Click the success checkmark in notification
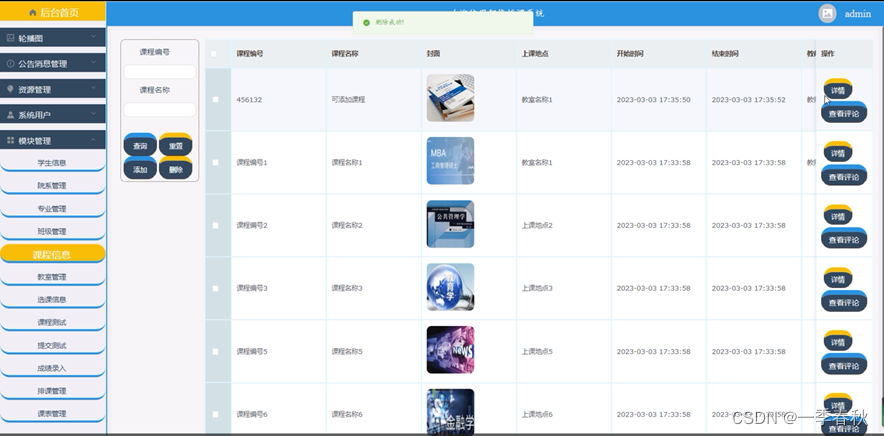 tap(366, 23)
